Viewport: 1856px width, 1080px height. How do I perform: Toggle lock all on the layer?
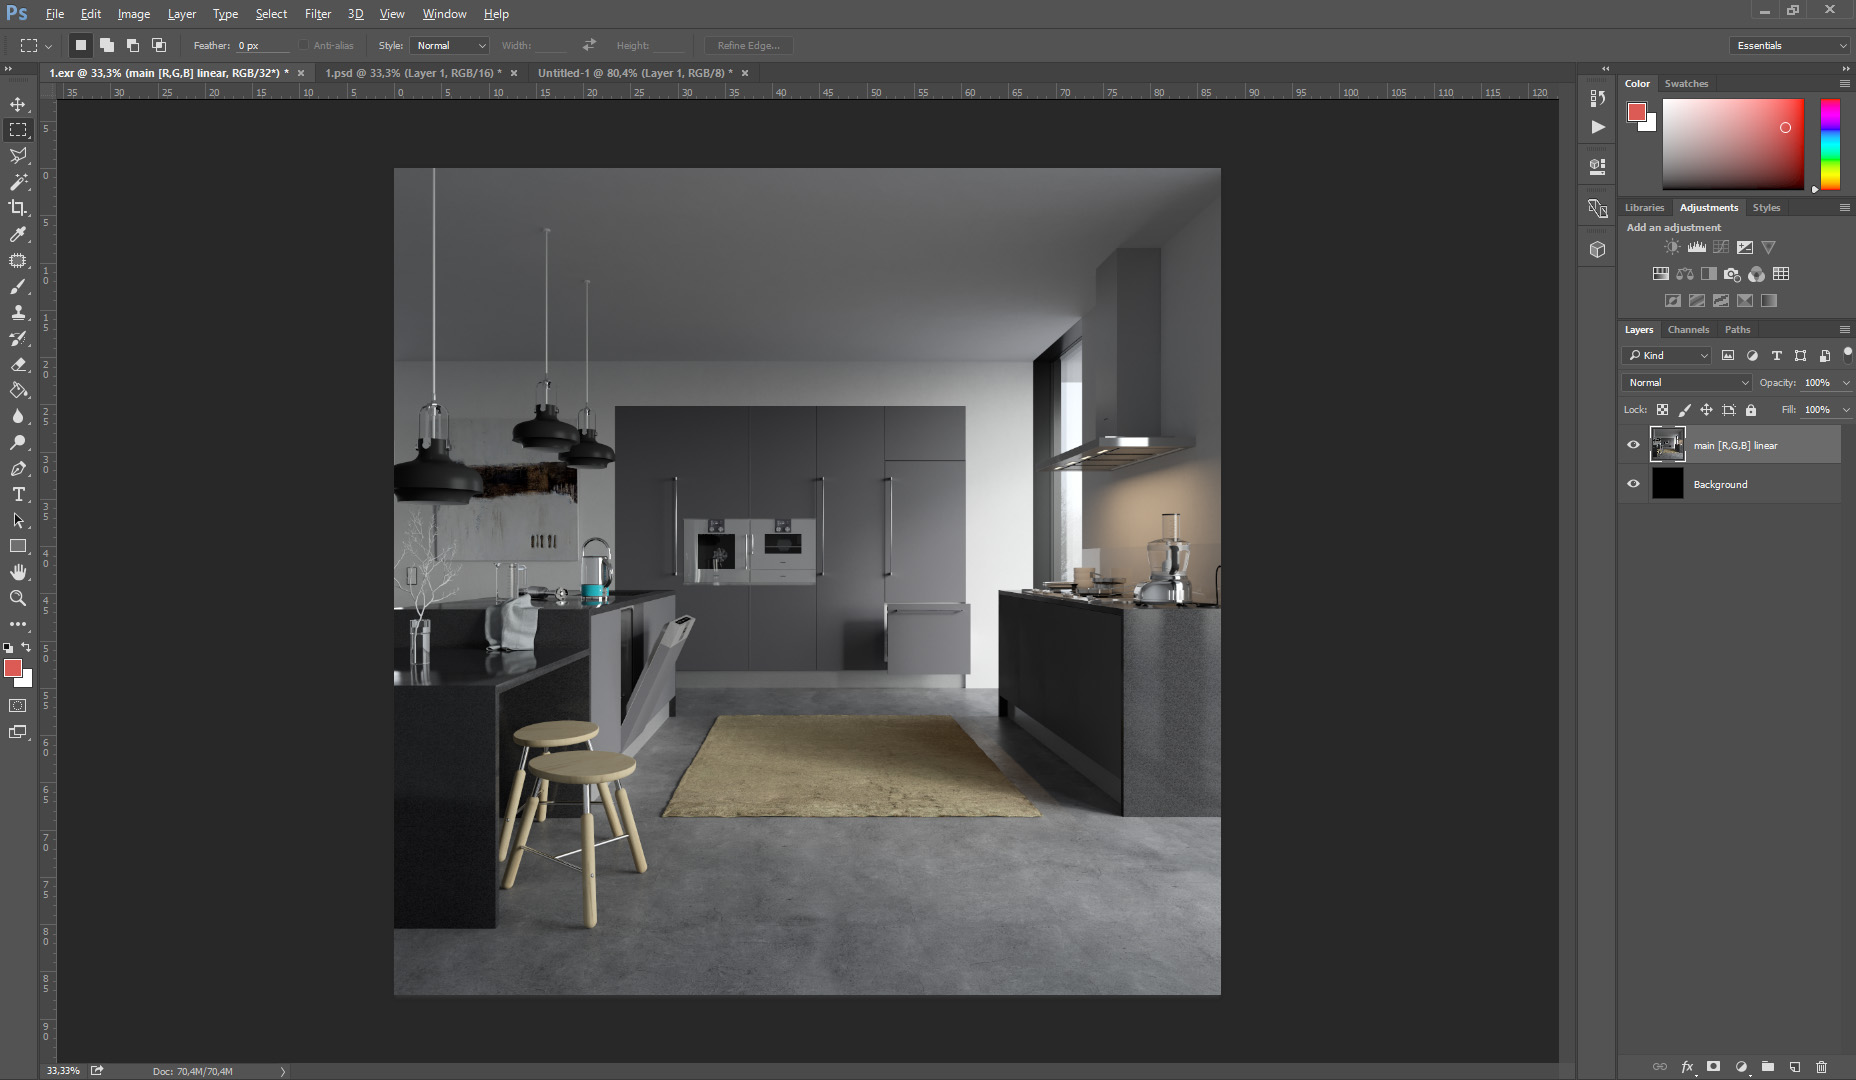click(x=1750, y=410)
